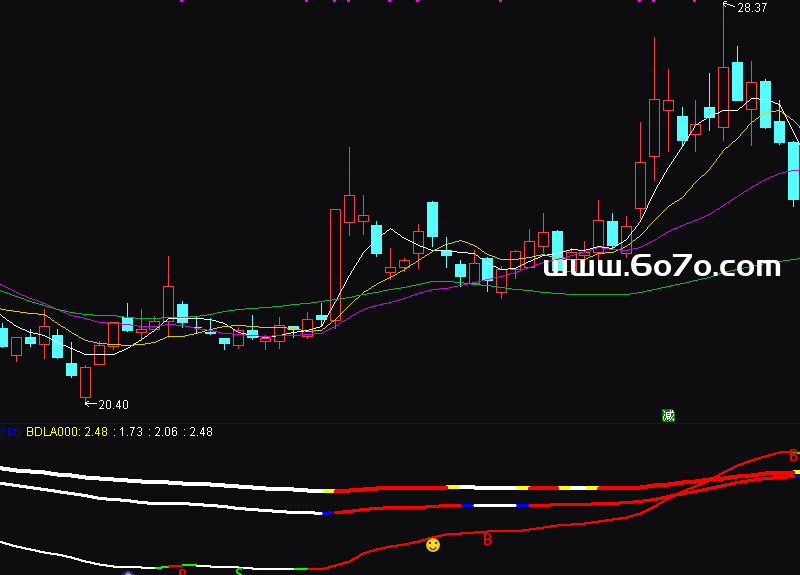The width and height of the screenshot is (800, 575).
Task: Select the candlestick at the 20.40 low
Action: click(85, 381)
